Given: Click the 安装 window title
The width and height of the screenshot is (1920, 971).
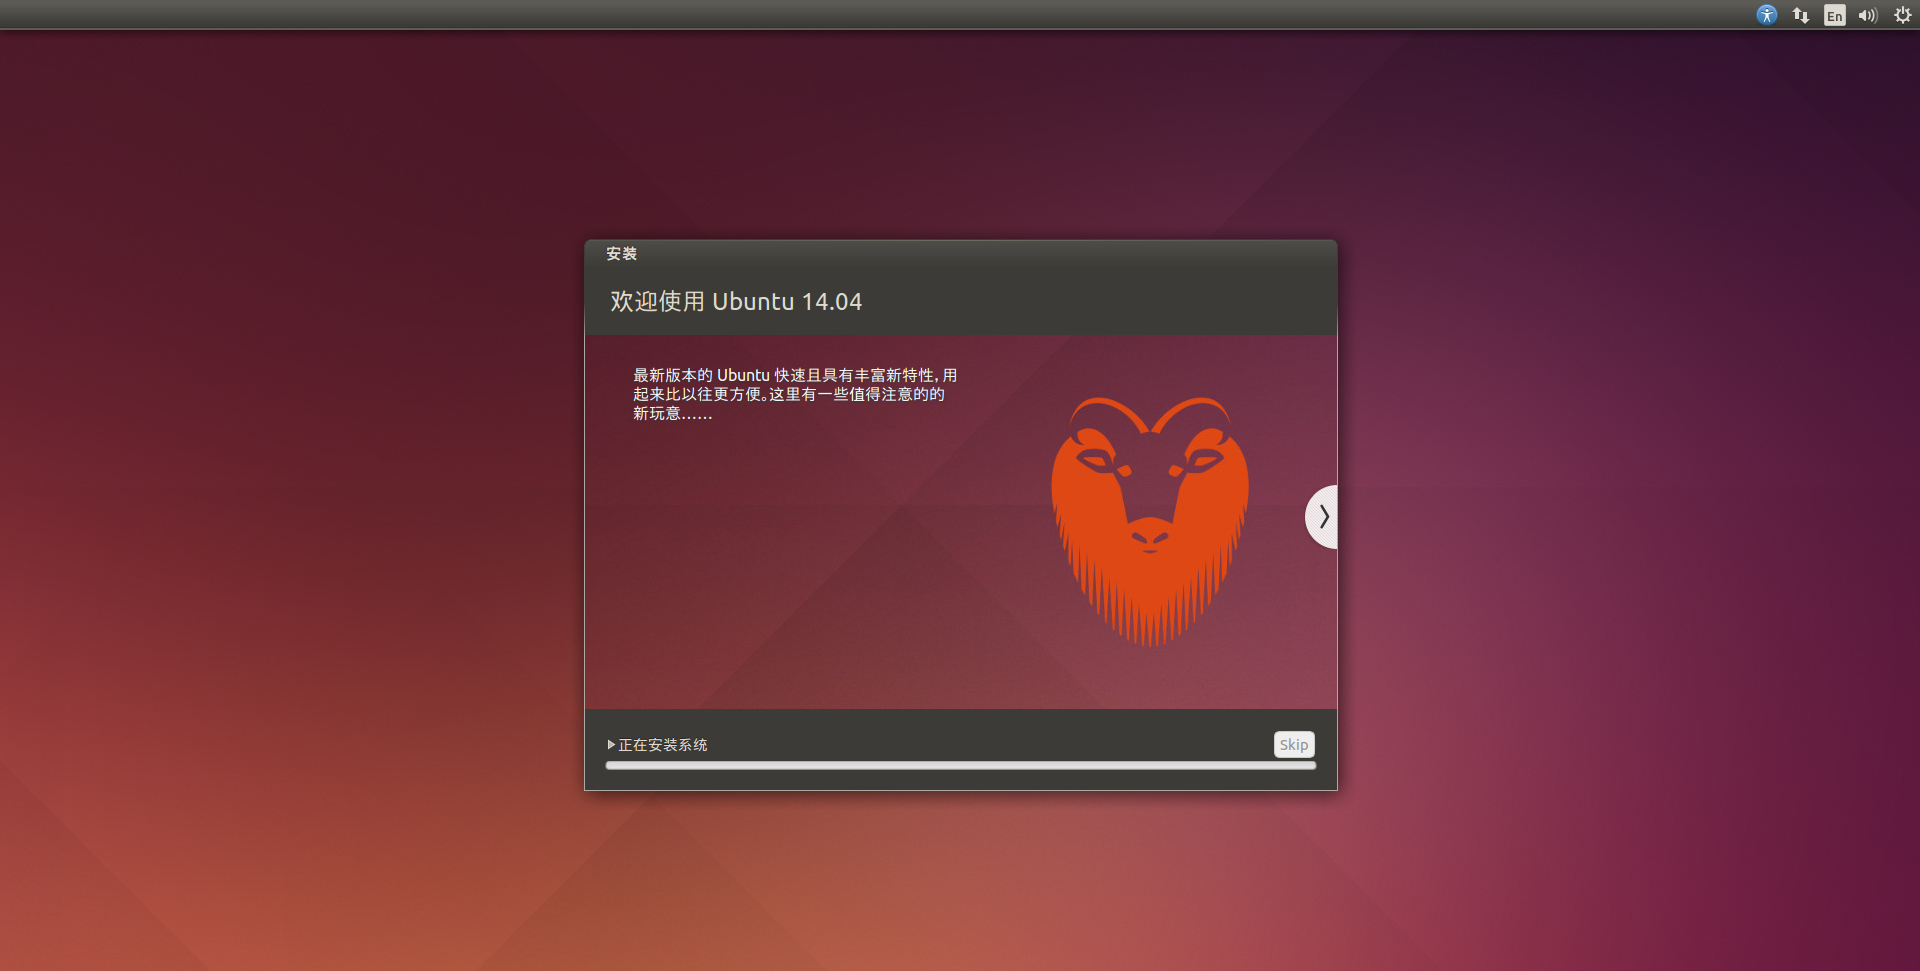Looking at the screenshot, I should (621, 254).
